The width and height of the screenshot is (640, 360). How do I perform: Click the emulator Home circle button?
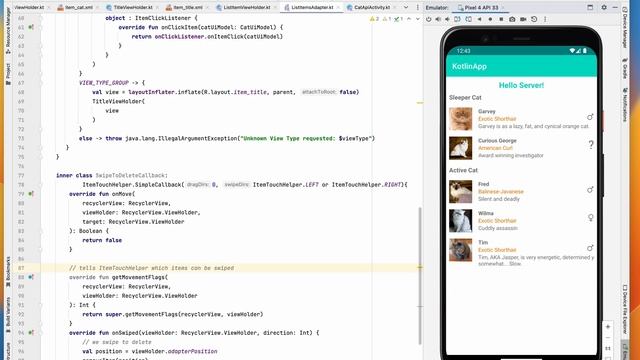click(x=490, y=19)
